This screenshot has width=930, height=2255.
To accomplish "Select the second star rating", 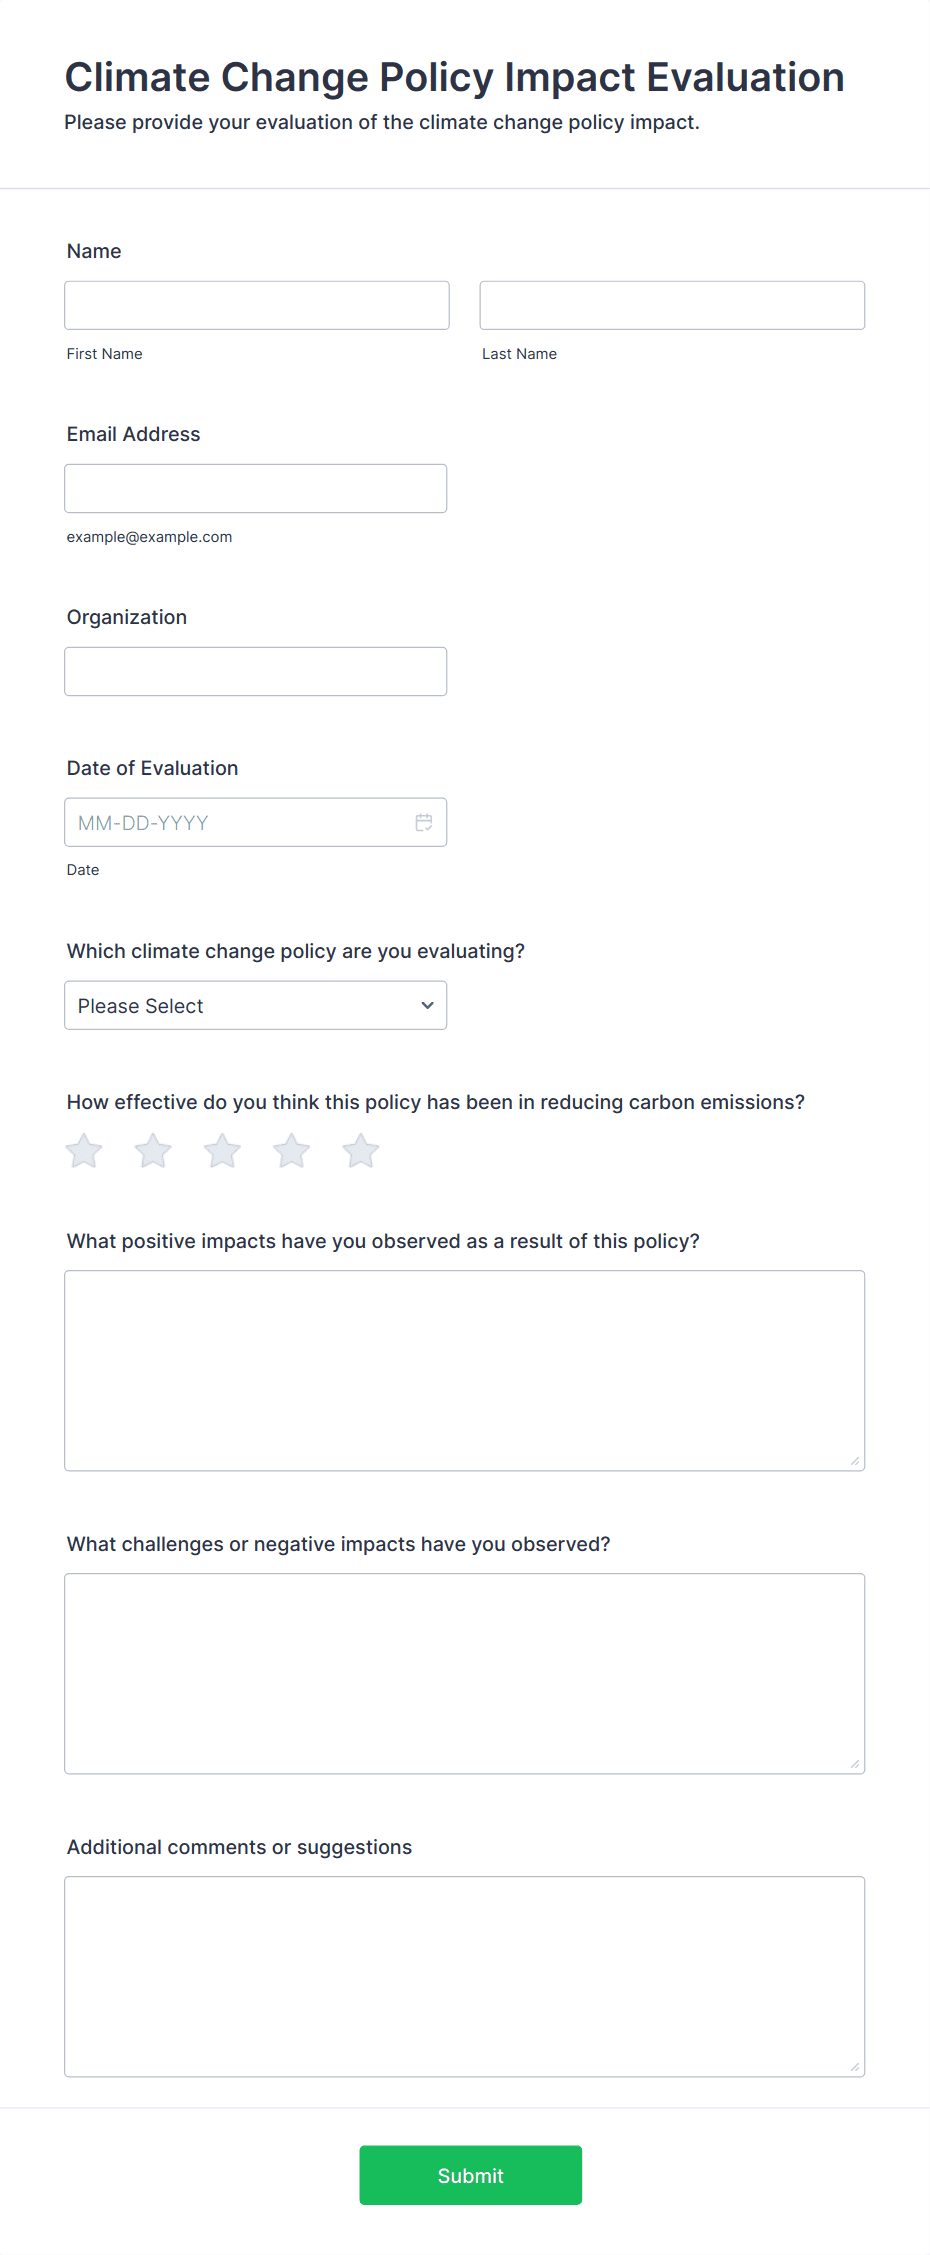I will (153, 1151).
